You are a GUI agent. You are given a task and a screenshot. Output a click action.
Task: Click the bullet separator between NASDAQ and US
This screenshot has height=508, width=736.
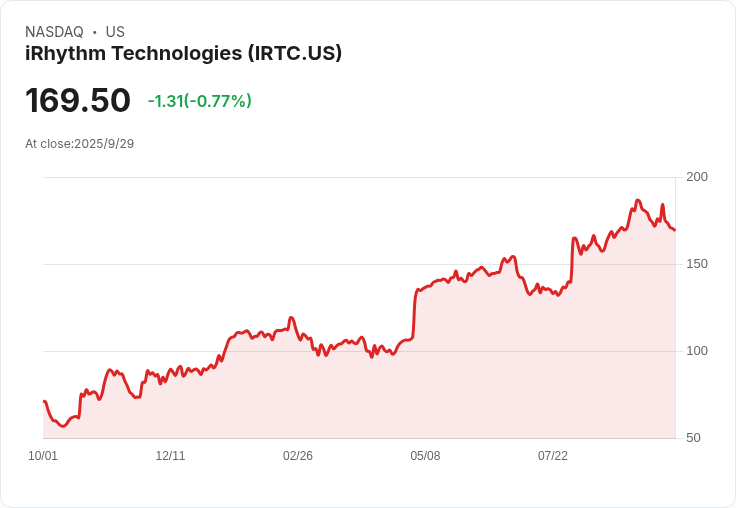(x=95, y=32)
